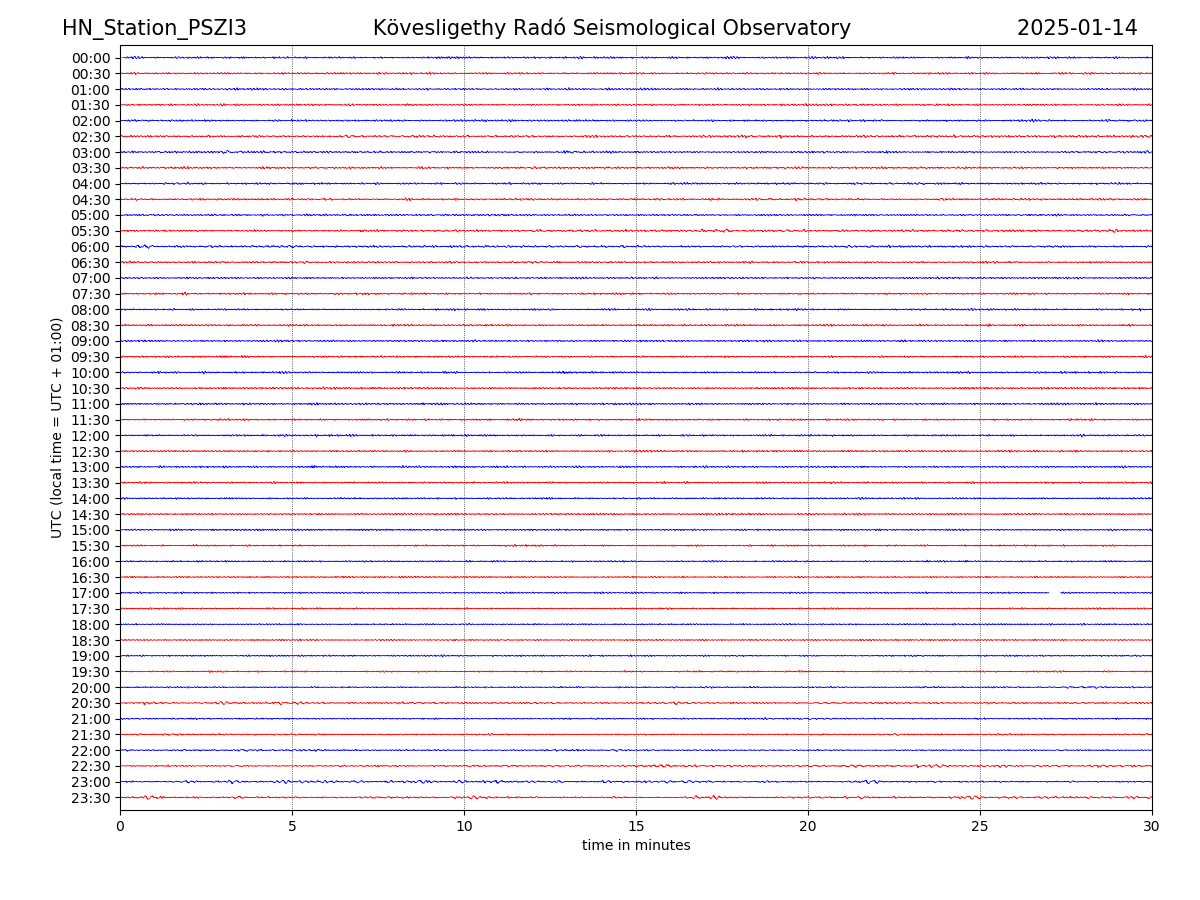The height and width of the screenshot is (900, 1200).
Task: Click the data gap in the 17:00 trace
Action: pyautogui.click(x=1055, y=593)
